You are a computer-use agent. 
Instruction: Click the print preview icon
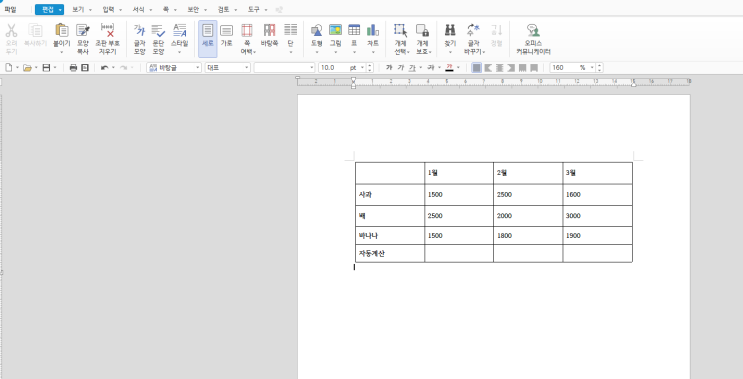click(x=85, y=68)
